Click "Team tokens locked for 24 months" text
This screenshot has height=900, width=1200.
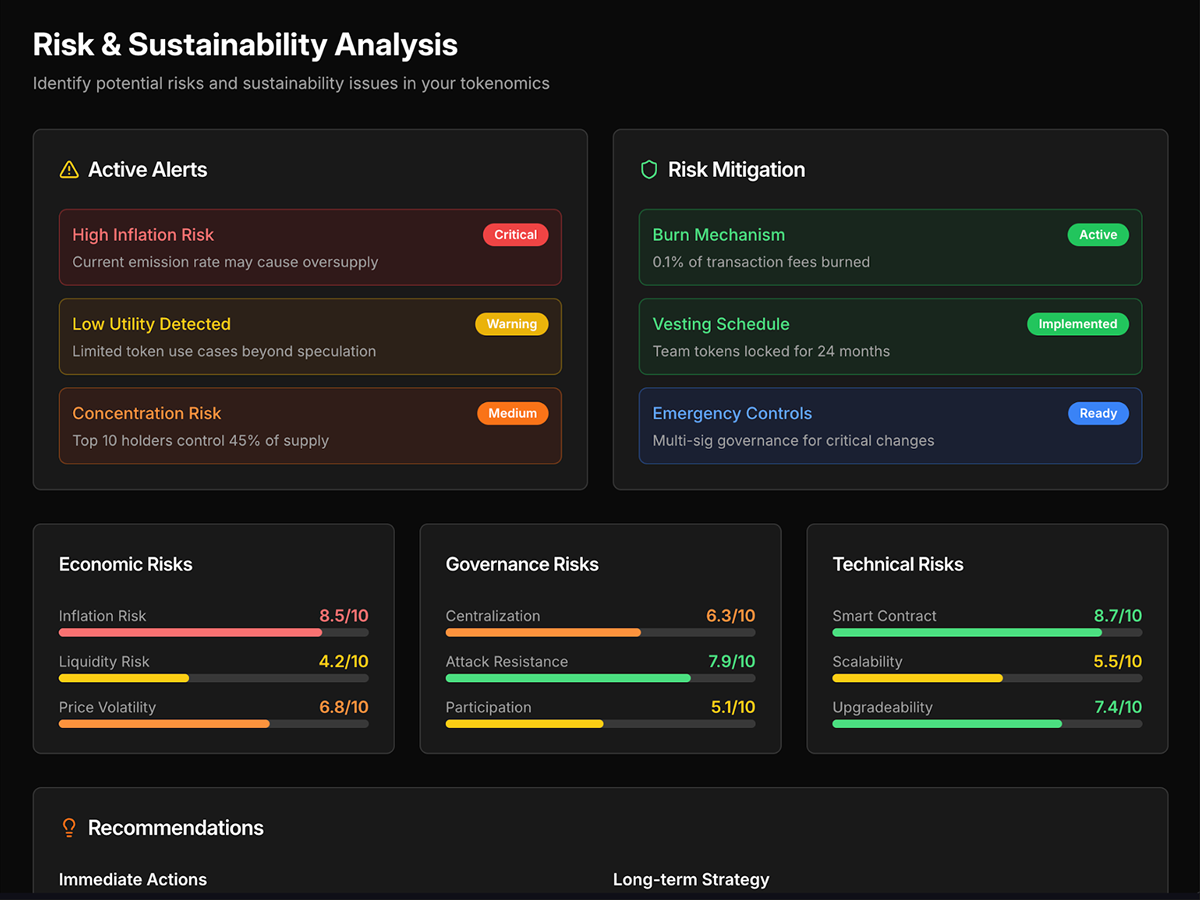click(x=771, y=351)
